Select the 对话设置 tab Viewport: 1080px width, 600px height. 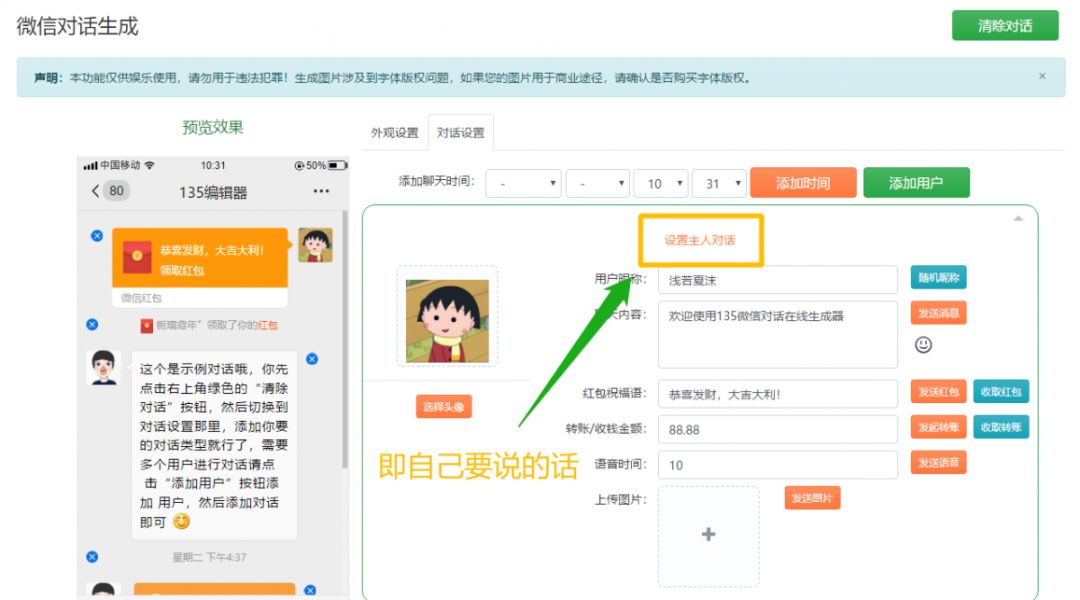pyautogui.click(x=460, y=132)
